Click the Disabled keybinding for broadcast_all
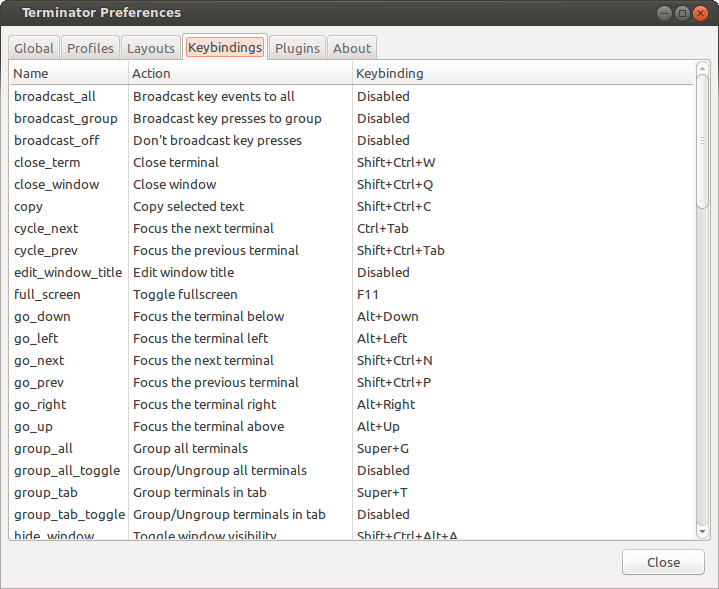This screenshot has height=589, width=719. point(383,96)
